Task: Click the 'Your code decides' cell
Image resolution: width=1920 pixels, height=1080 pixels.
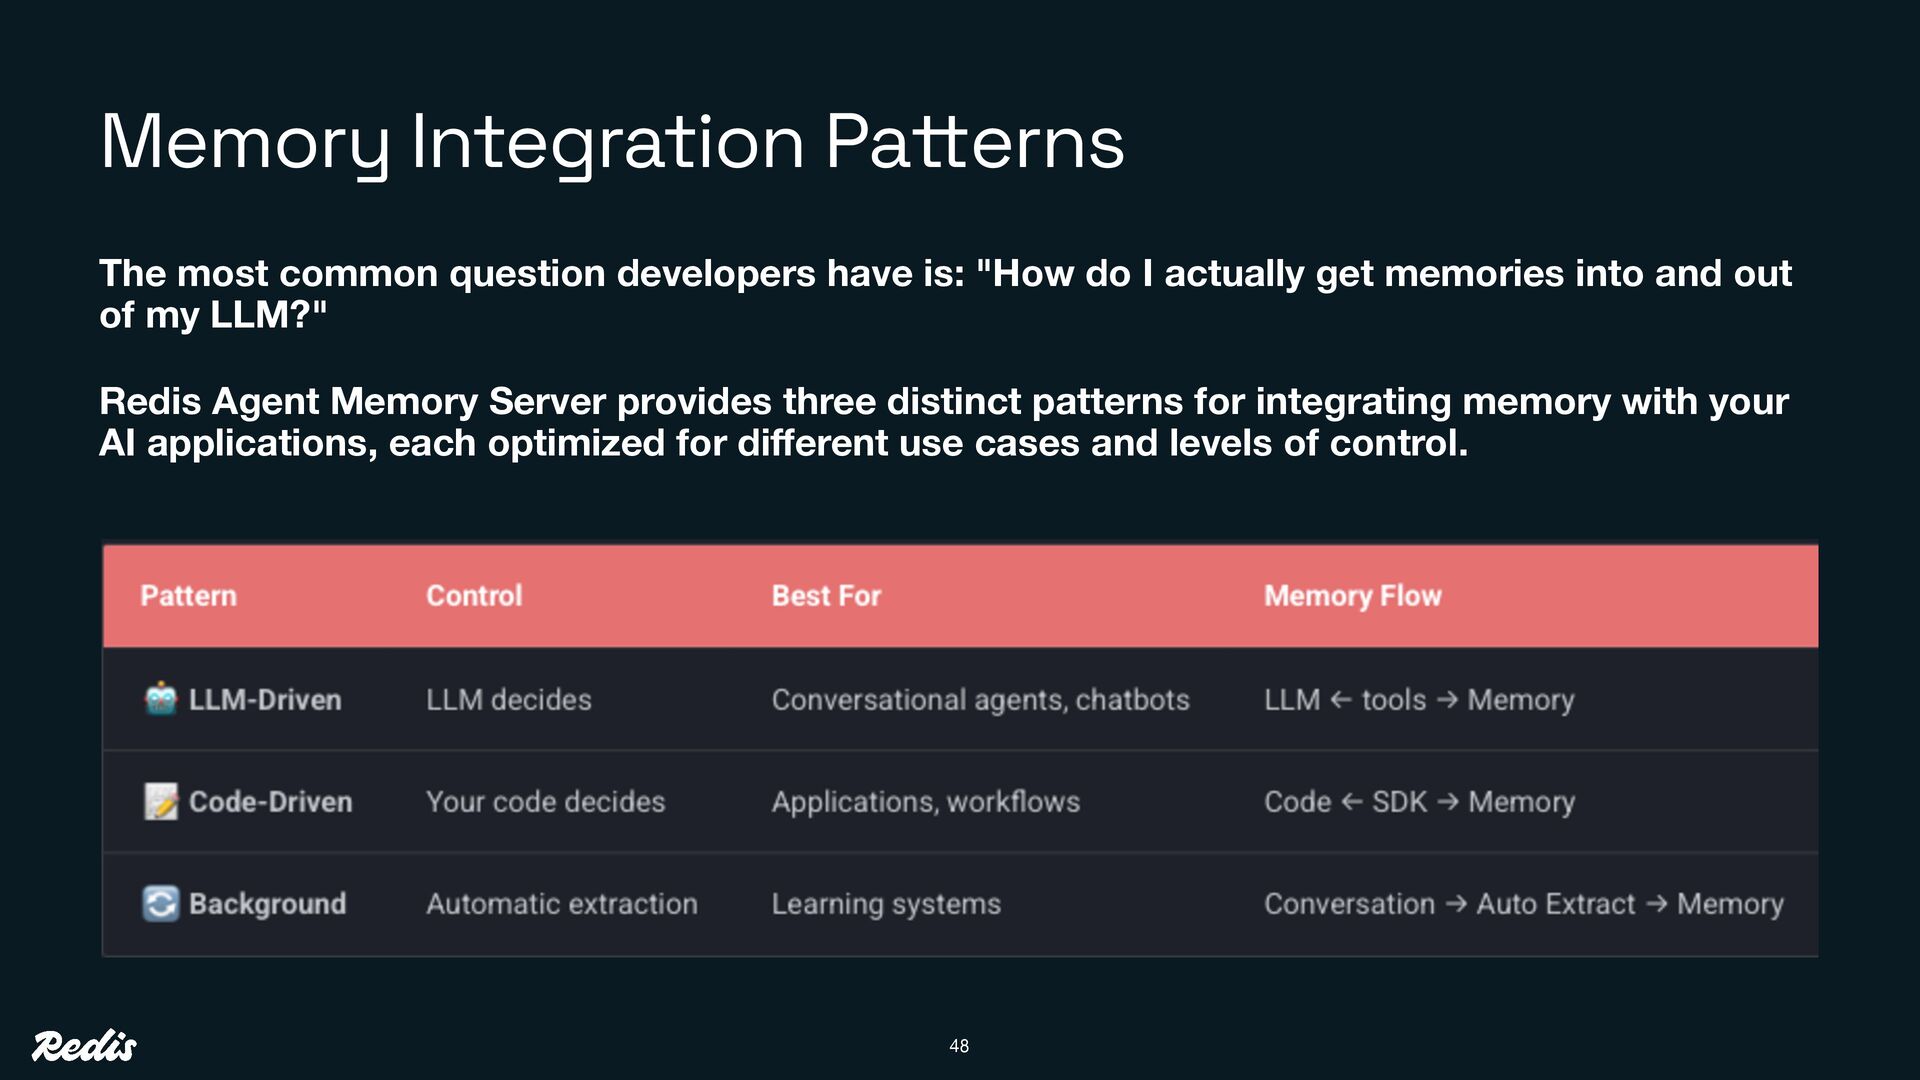Action: click(545, 802)
